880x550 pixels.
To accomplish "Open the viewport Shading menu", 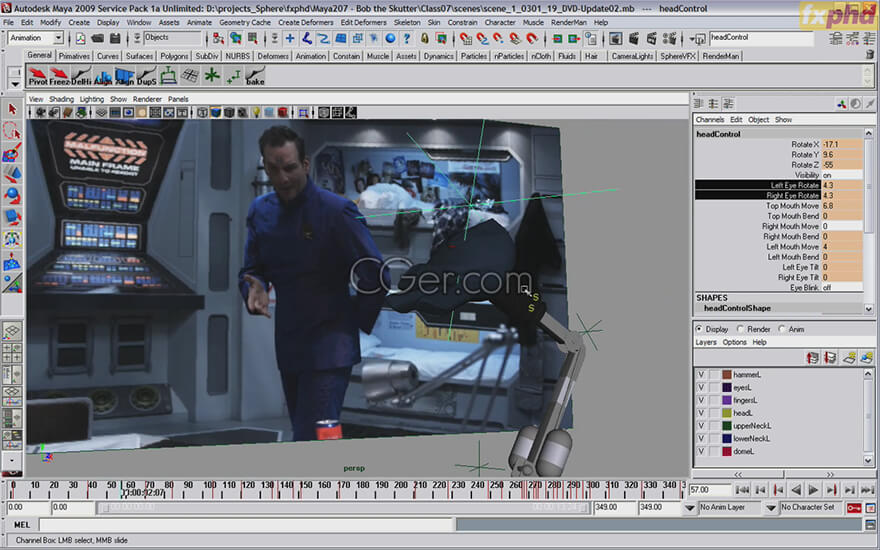I will (61, 99).
